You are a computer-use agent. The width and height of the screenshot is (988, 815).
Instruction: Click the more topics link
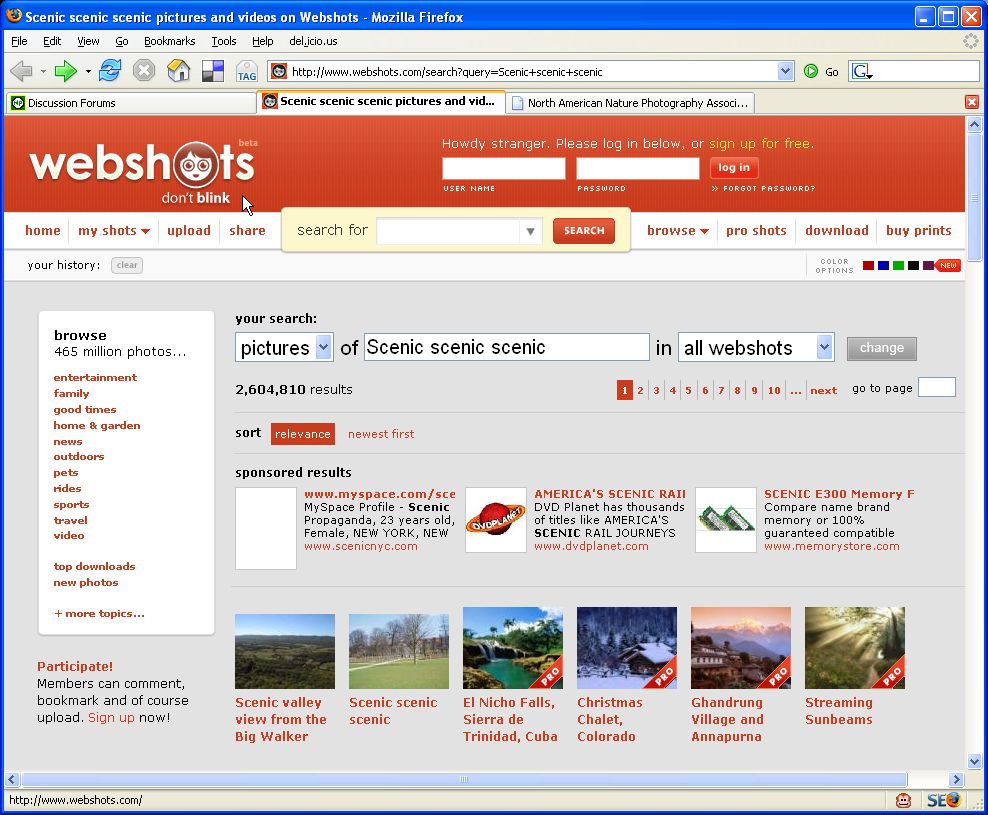click(100, 613)
